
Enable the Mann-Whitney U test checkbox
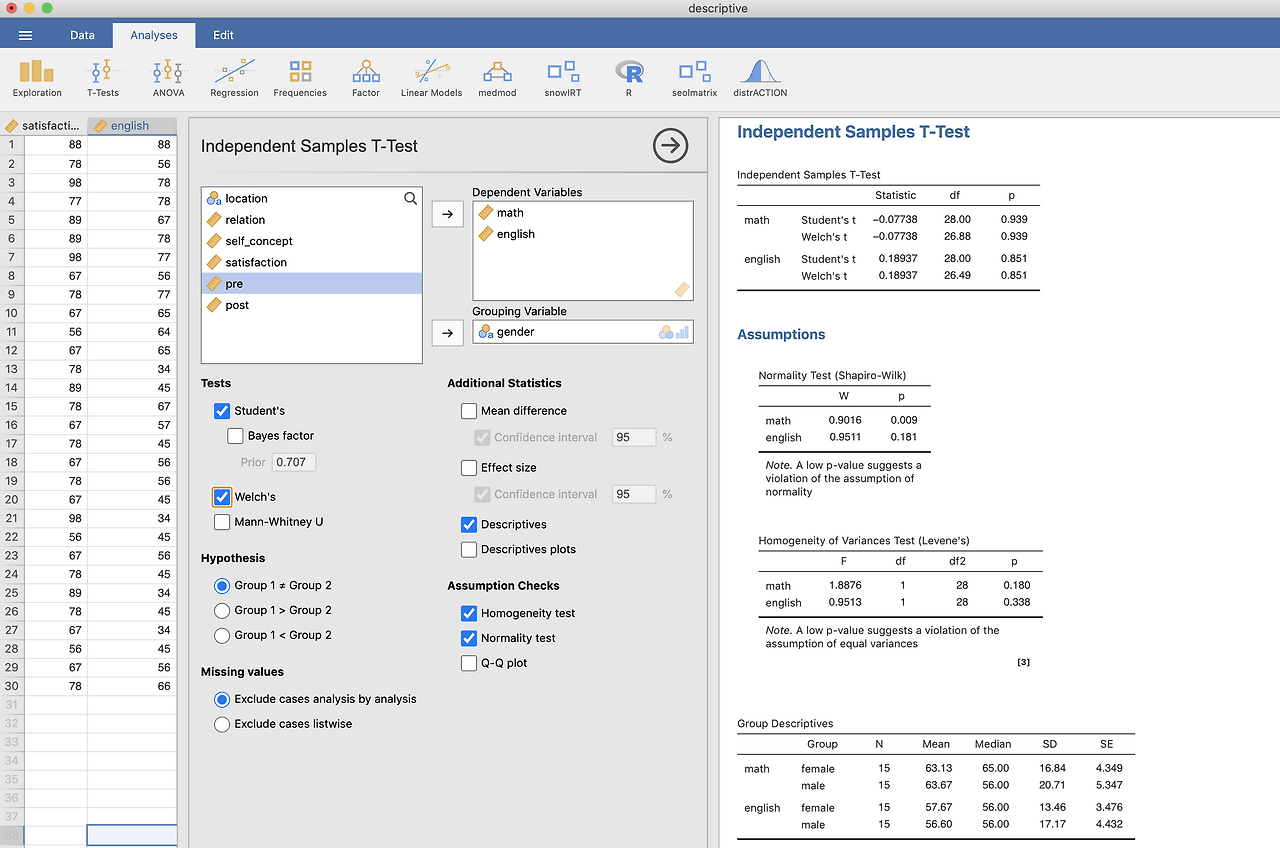click(222, 522)
